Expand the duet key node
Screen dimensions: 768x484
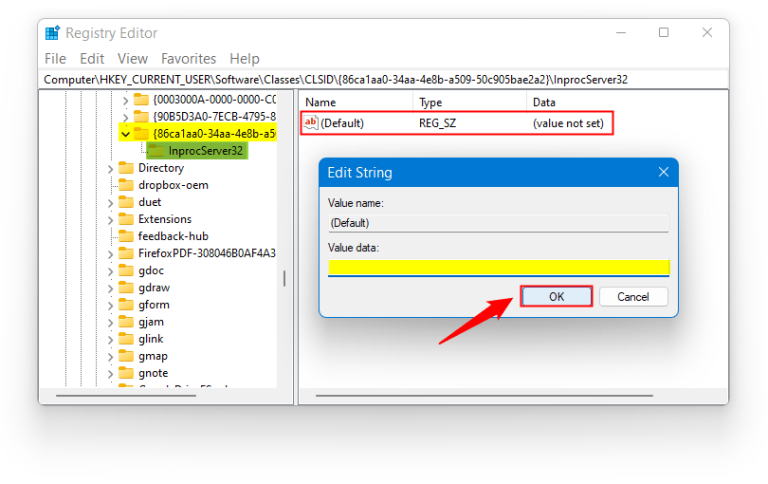[x=110, y=202]
